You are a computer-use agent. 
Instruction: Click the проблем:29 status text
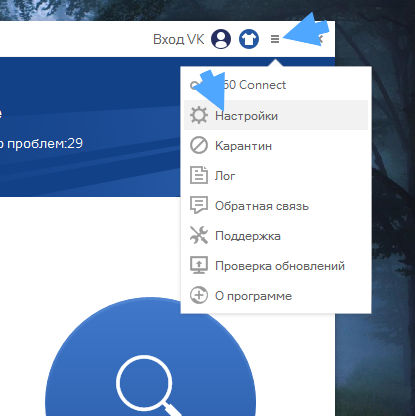pyautogui.click(x=45, y=144)
